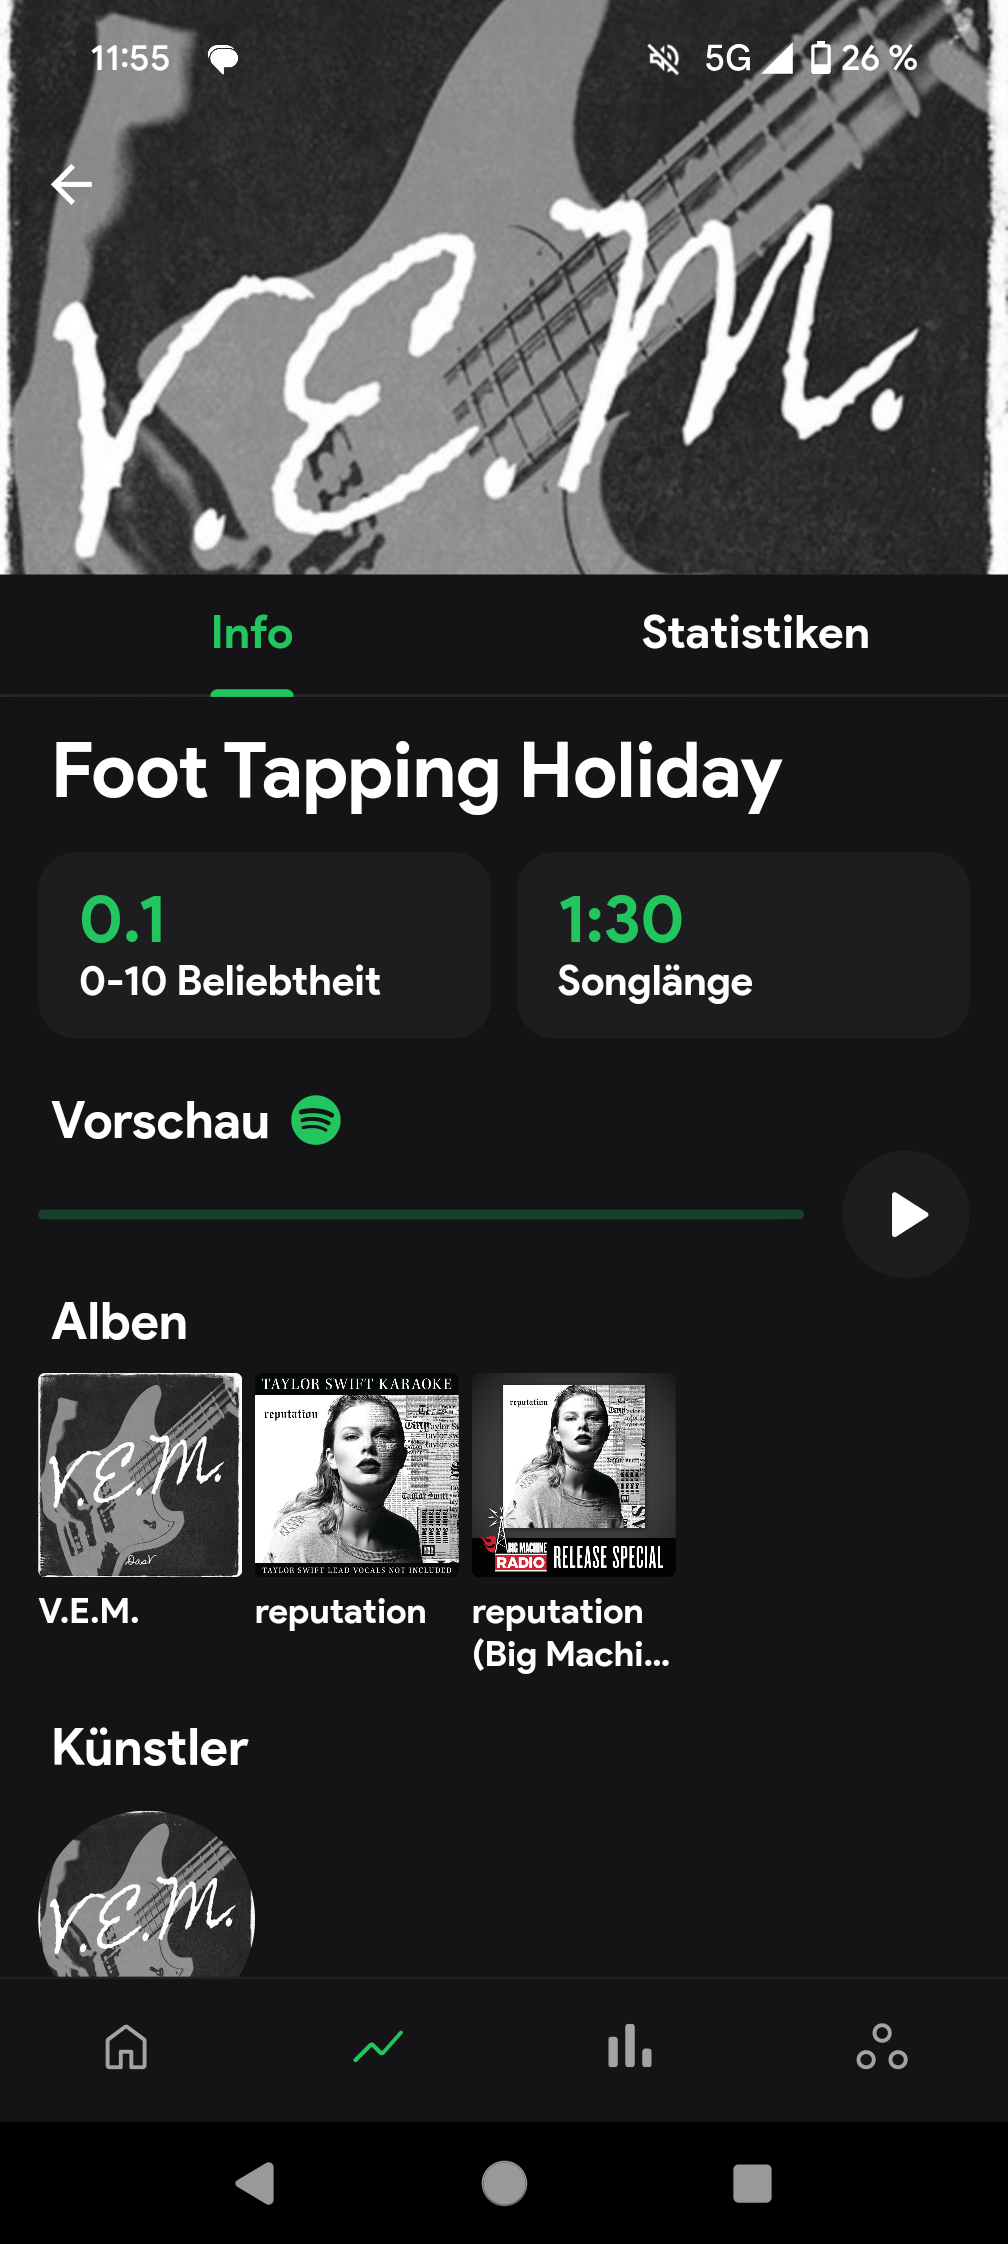This screenshot has height=2244, width=1008.
Task: Select the Info tab
Action: 252,633
